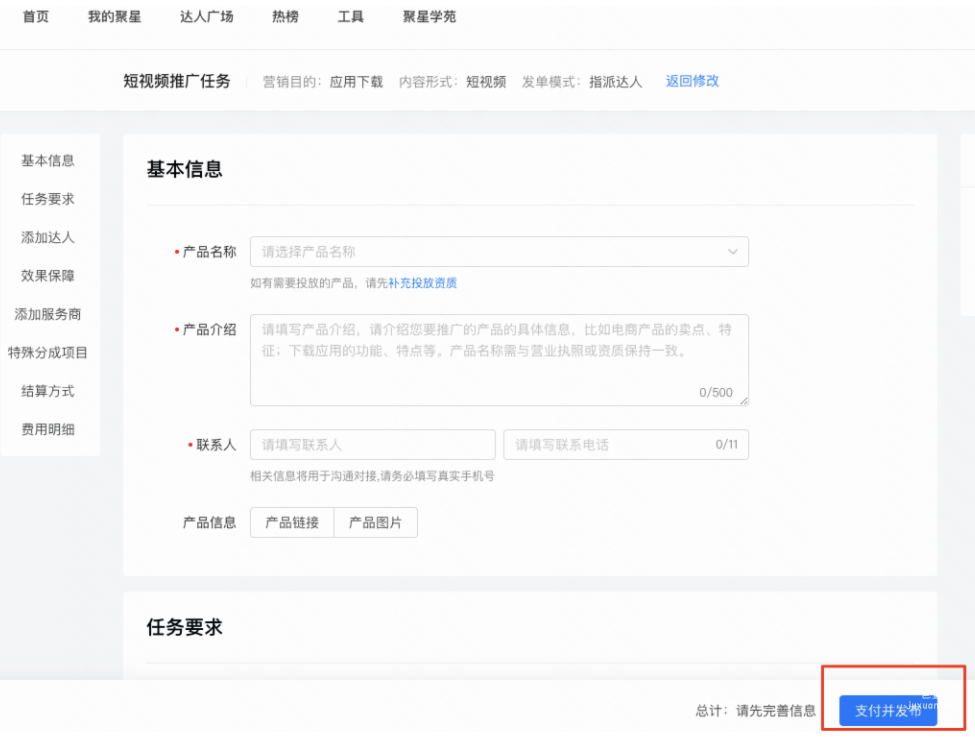Screen dimensions: 975x737
Task: Open the 产品名称 selection dropdown
Action: (x=499, y=251)
